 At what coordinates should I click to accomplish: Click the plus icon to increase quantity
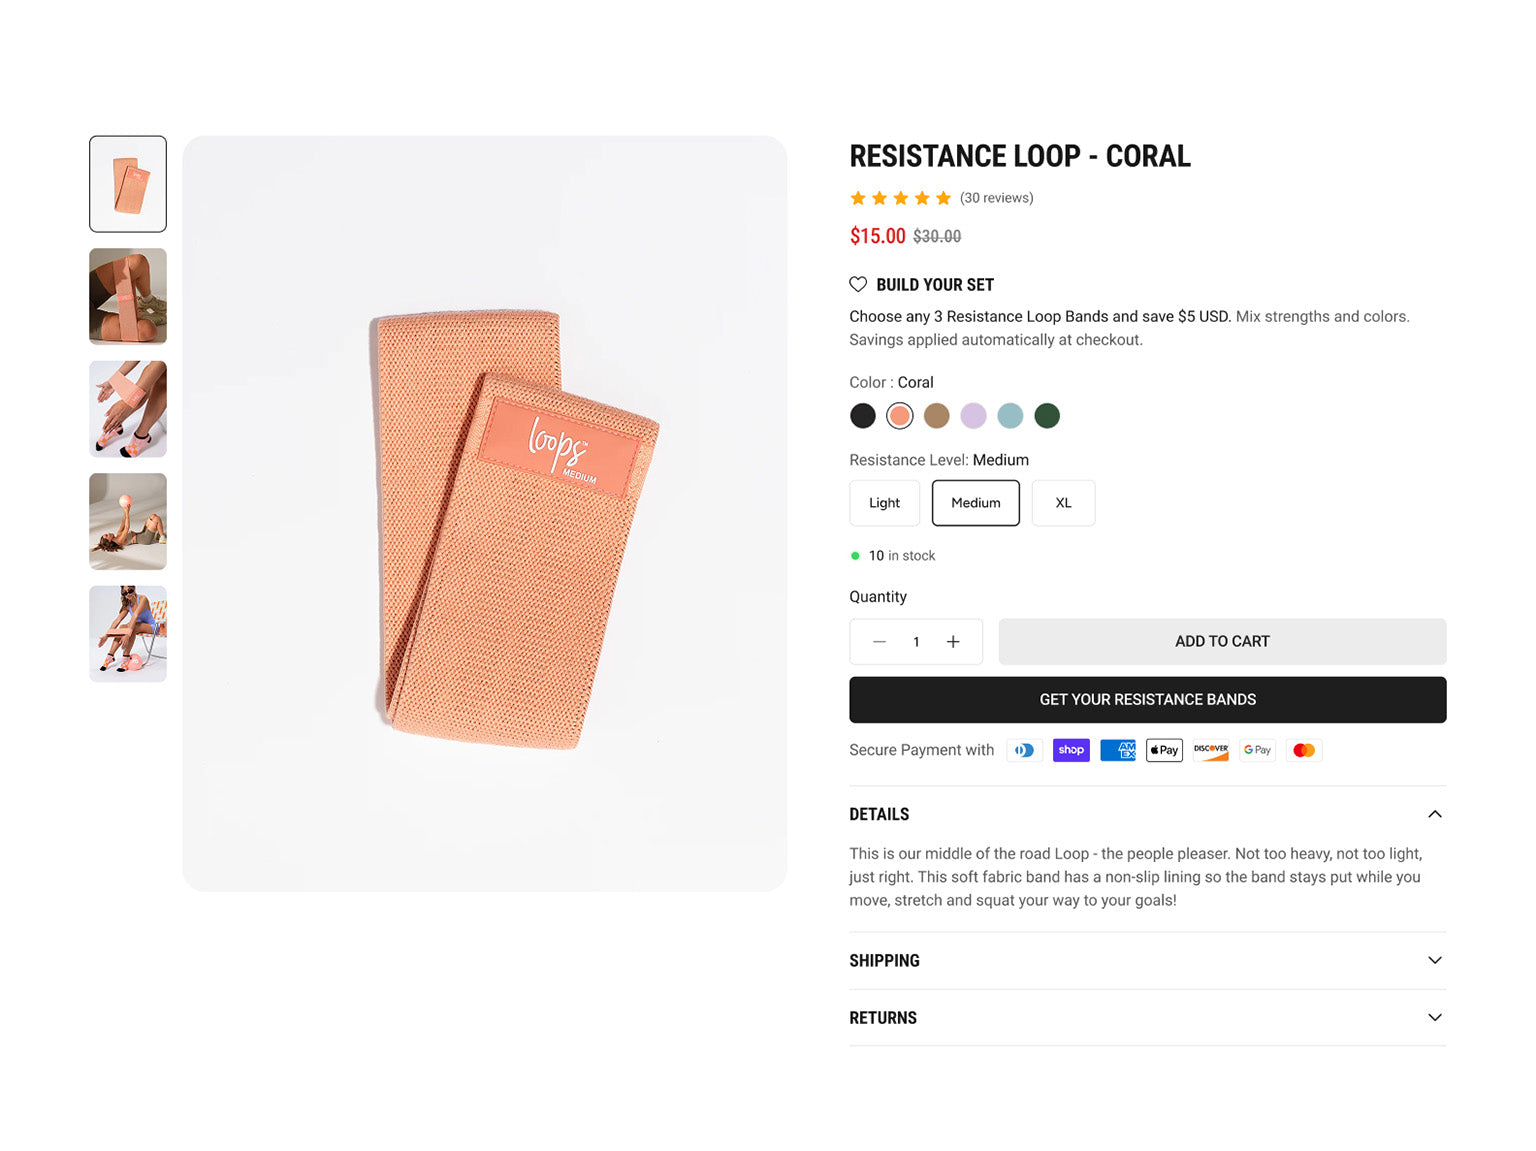(953, 642)
